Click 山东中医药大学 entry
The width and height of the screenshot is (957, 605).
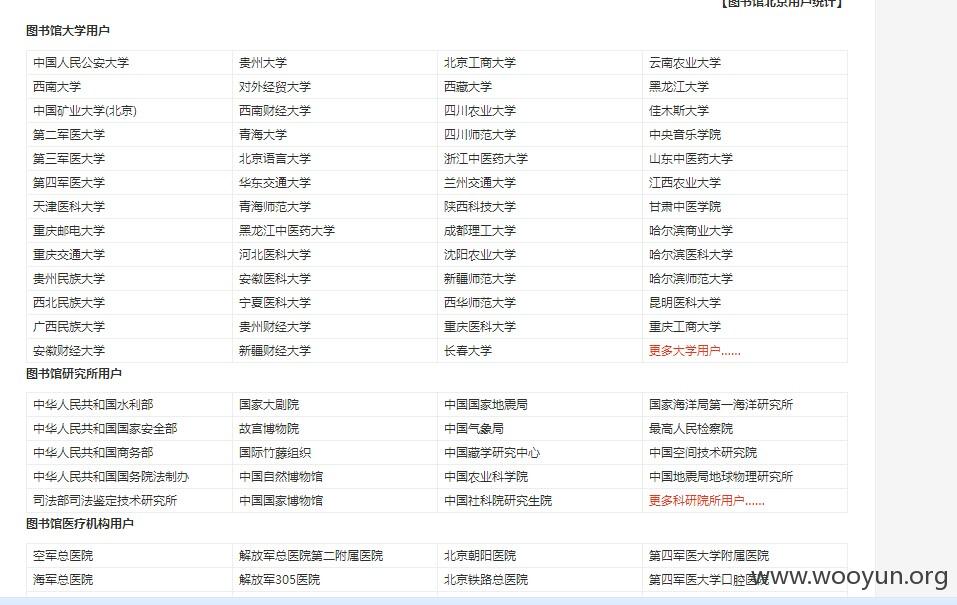tap(691, 159)
